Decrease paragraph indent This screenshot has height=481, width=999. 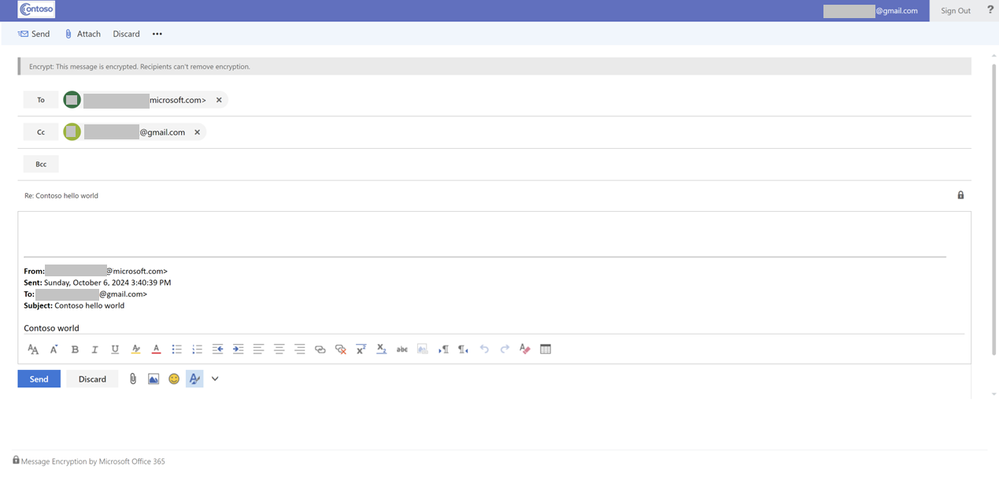[x=218, y=349]
